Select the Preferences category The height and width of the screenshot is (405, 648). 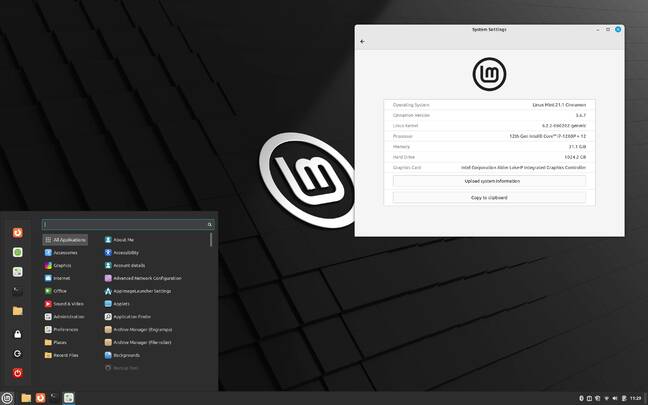(61, 329)
